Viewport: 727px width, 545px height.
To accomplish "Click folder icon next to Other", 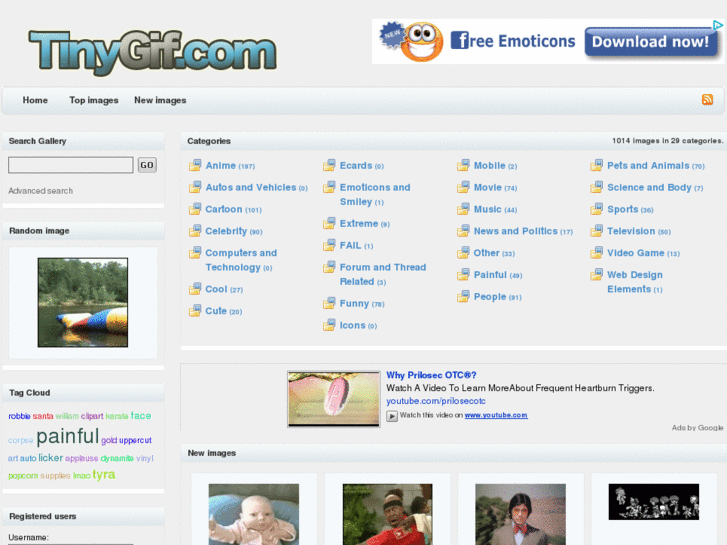I will (463, 252).
